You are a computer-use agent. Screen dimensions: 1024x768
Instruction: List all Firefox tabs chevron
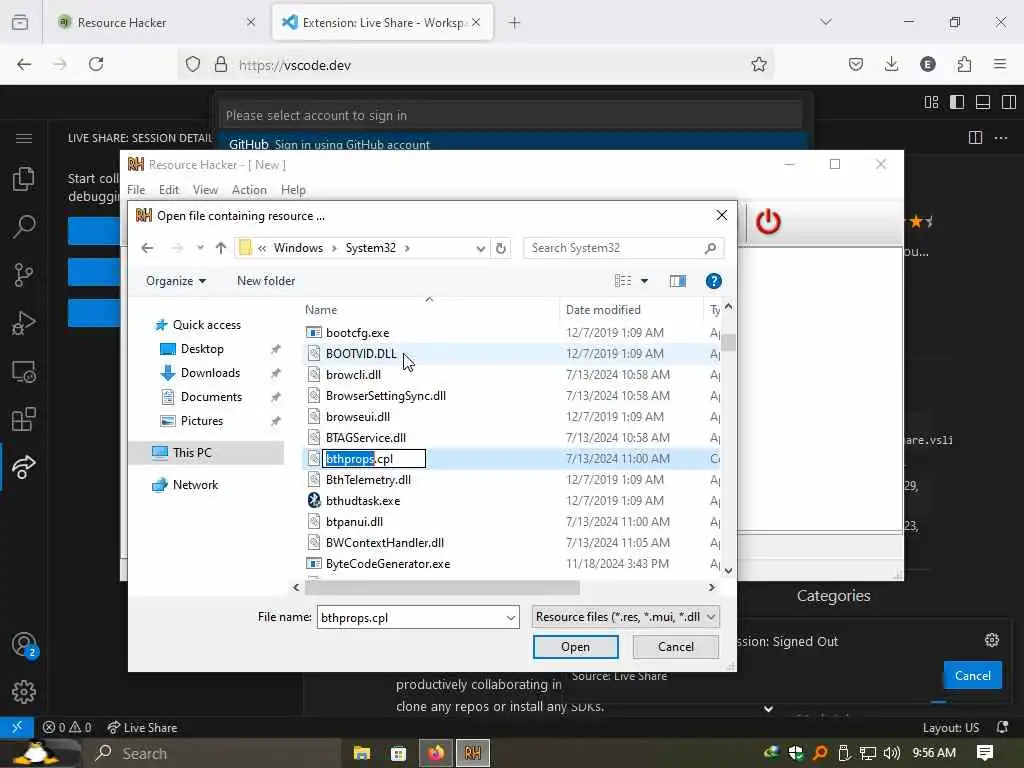tap(825, 22)
